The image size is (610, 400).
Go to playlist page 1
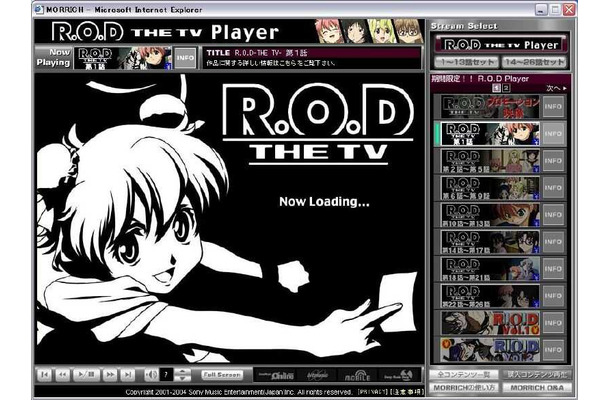[x=496, y=88]
